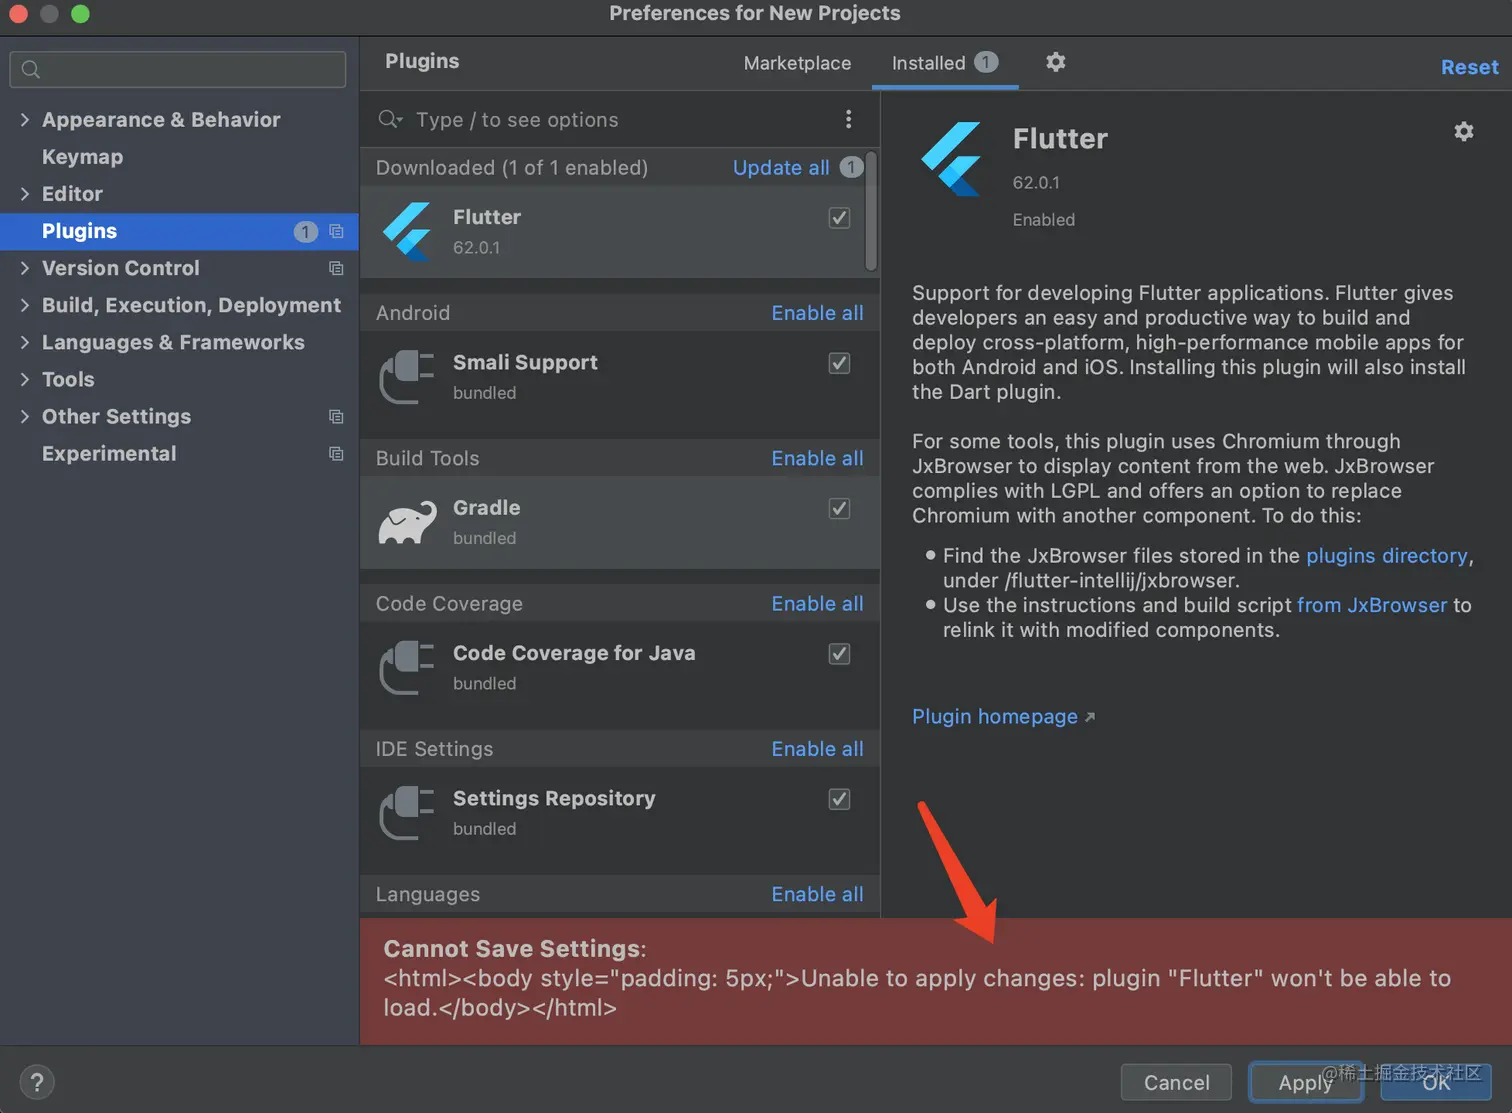
Task: Focus the settings search field
Action: pos(178,69)
